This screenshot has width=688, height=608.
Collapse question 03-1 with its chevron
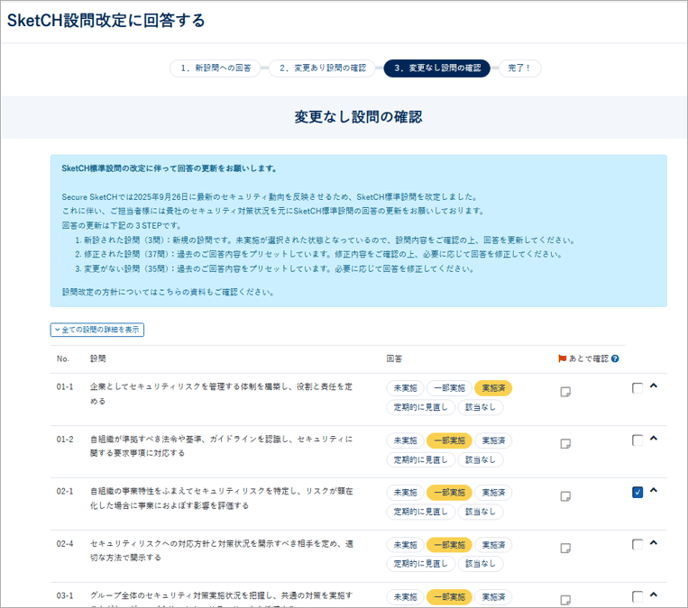[x=653, y=595]
